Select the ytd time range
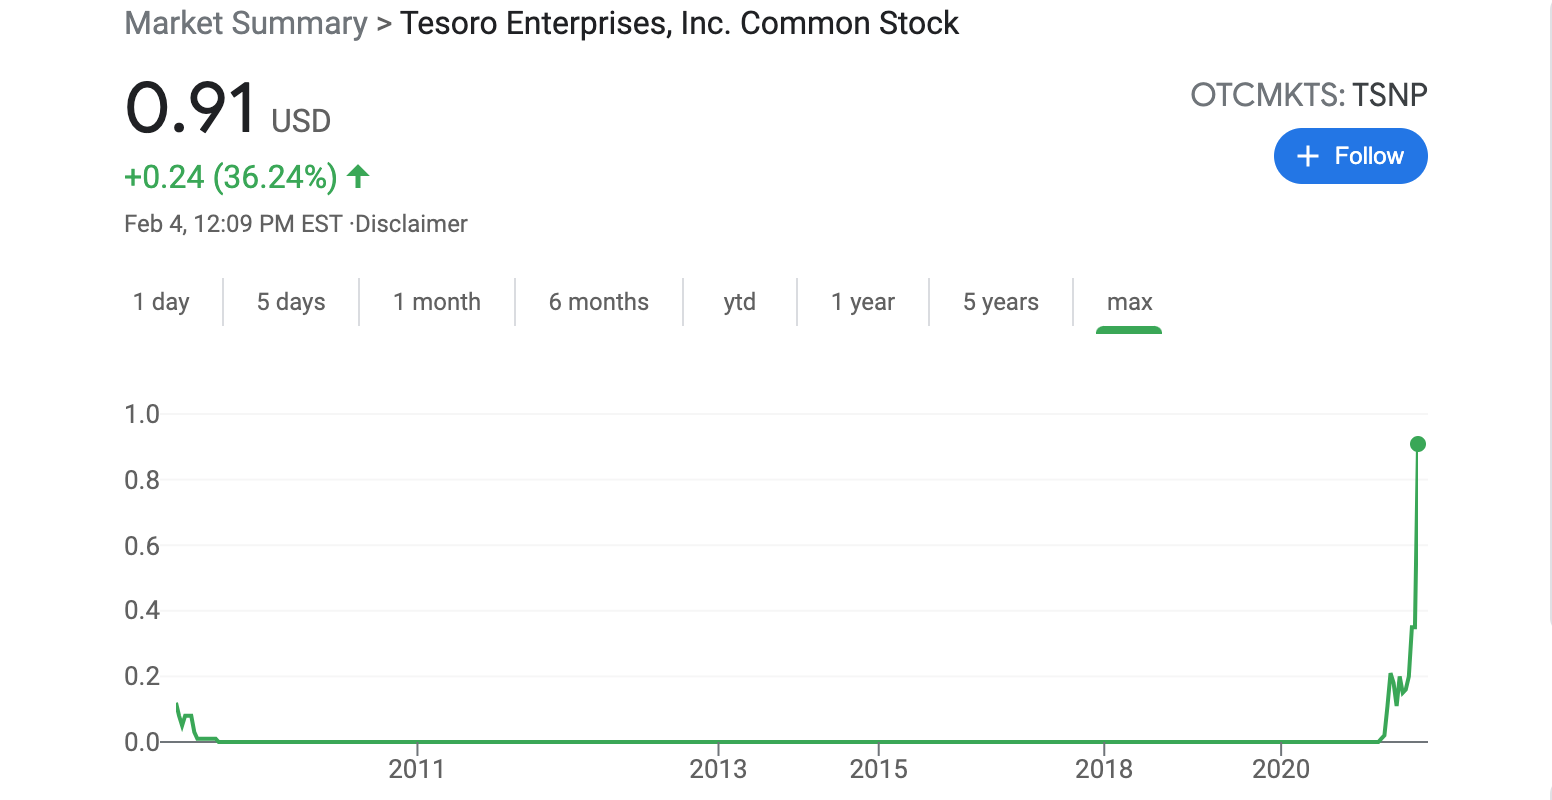Image resolution: width=1552 pixels, height=800 pixels. [739, 302]
